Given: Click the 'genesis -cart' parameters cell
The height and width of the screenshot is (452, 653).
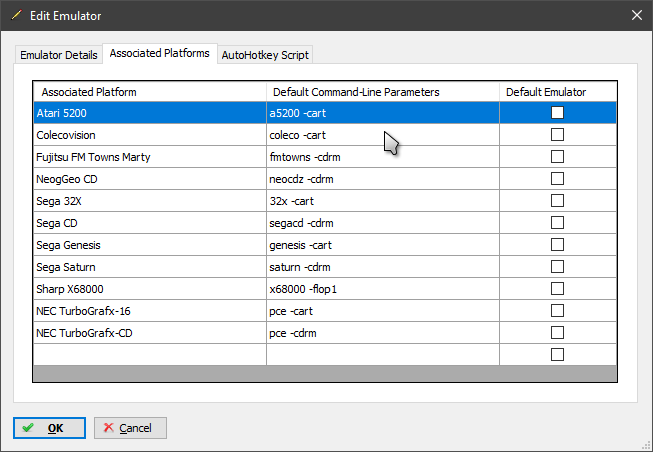Looking at the screenshot, I should pyautogui.click(x=383, y=245).
